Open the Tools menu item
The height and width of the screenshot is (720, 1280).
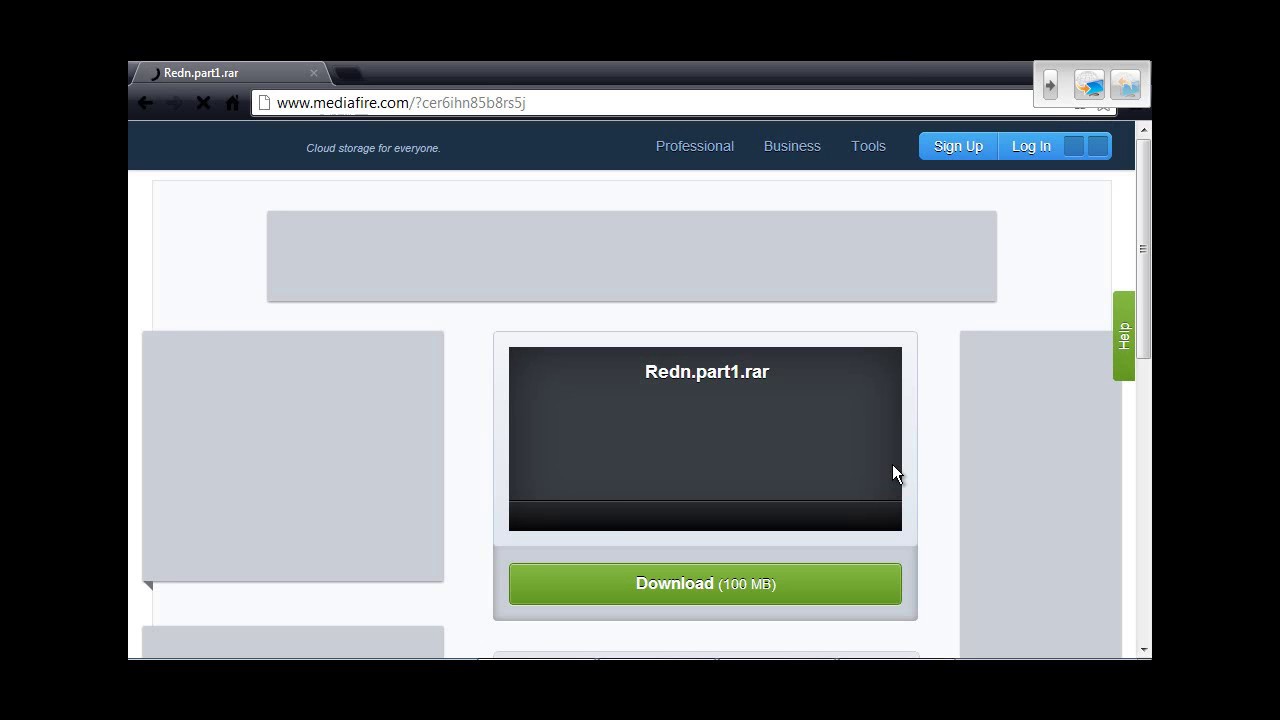868,146
